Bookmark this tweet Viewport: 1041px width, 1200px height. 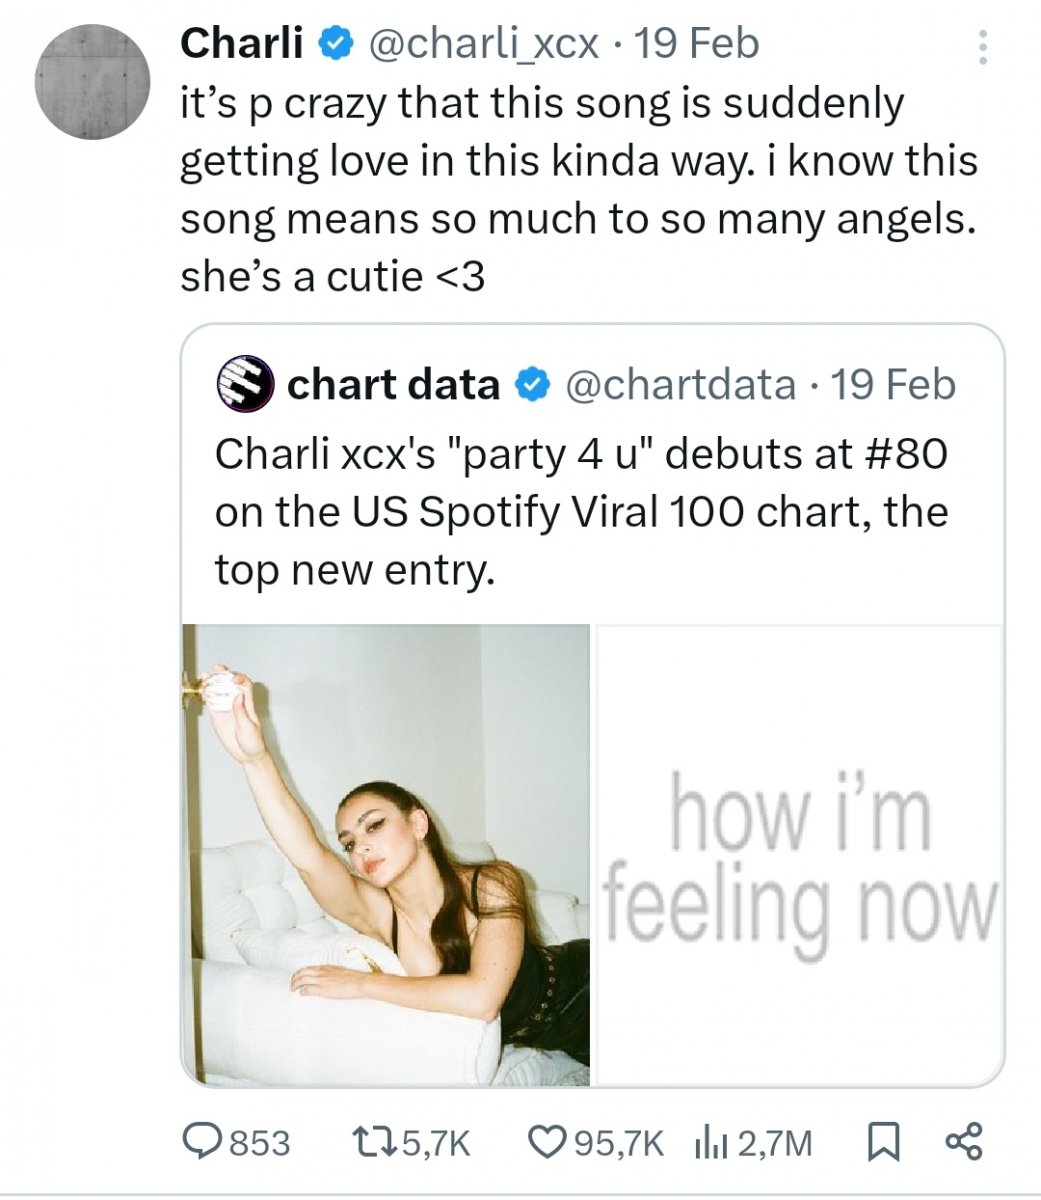pyautogui.click(x=881, y=1142)
